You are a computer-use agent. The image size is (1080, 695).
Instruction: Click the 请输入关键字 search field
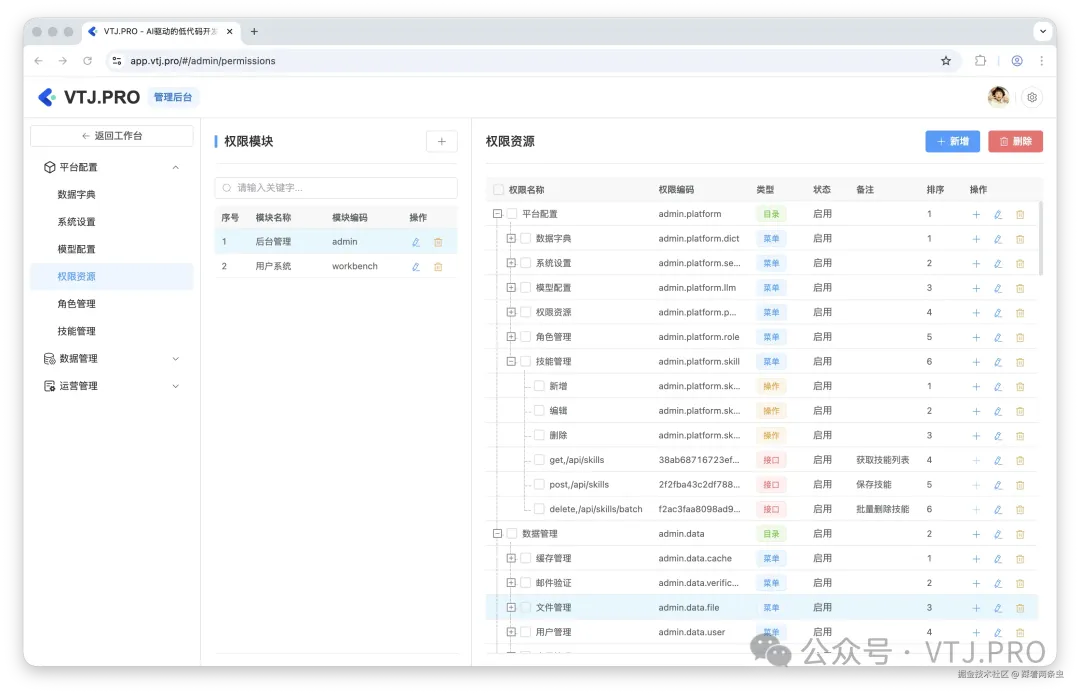click(335, 187)
